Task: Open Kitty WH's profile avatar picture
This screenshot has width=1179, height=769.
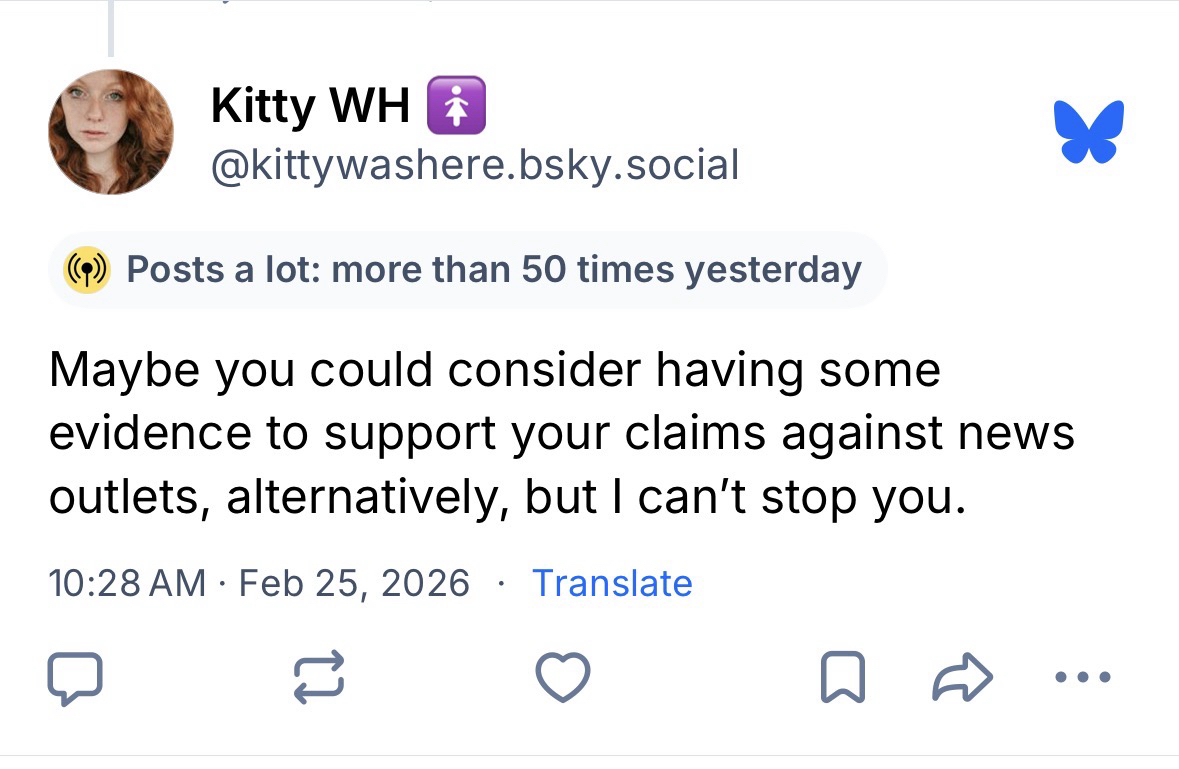Action: point(111,132)
